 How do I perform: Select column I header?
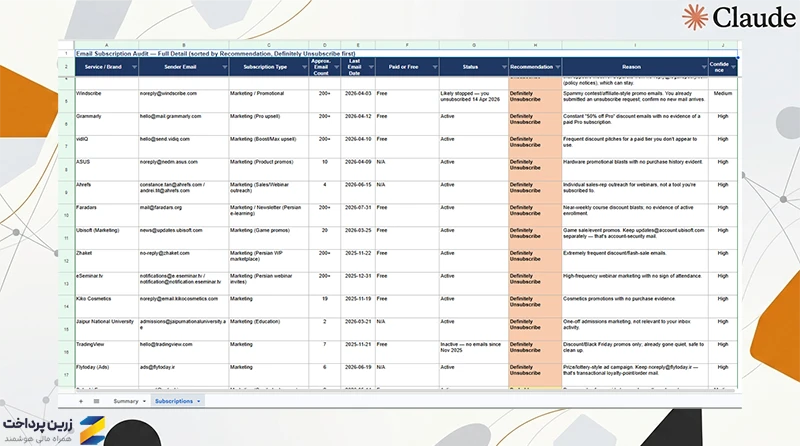tap(635, 45)
